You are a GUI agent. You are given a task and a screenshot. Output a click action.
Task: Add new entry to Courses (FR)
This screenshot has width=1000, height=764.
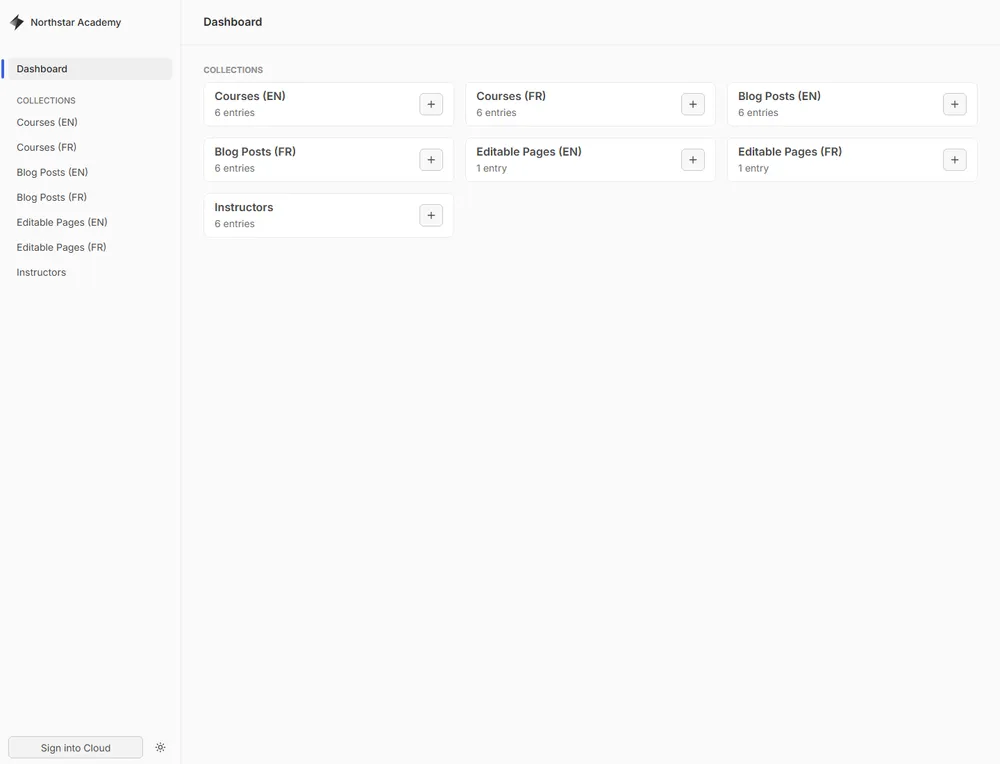[693, 105]
